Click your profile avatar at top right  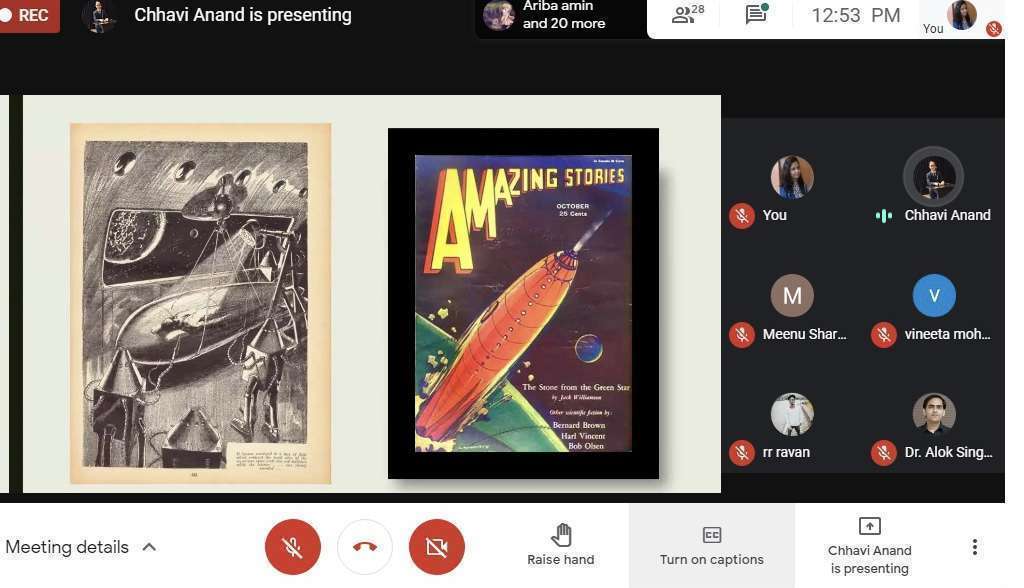click(x=962, y=14)
